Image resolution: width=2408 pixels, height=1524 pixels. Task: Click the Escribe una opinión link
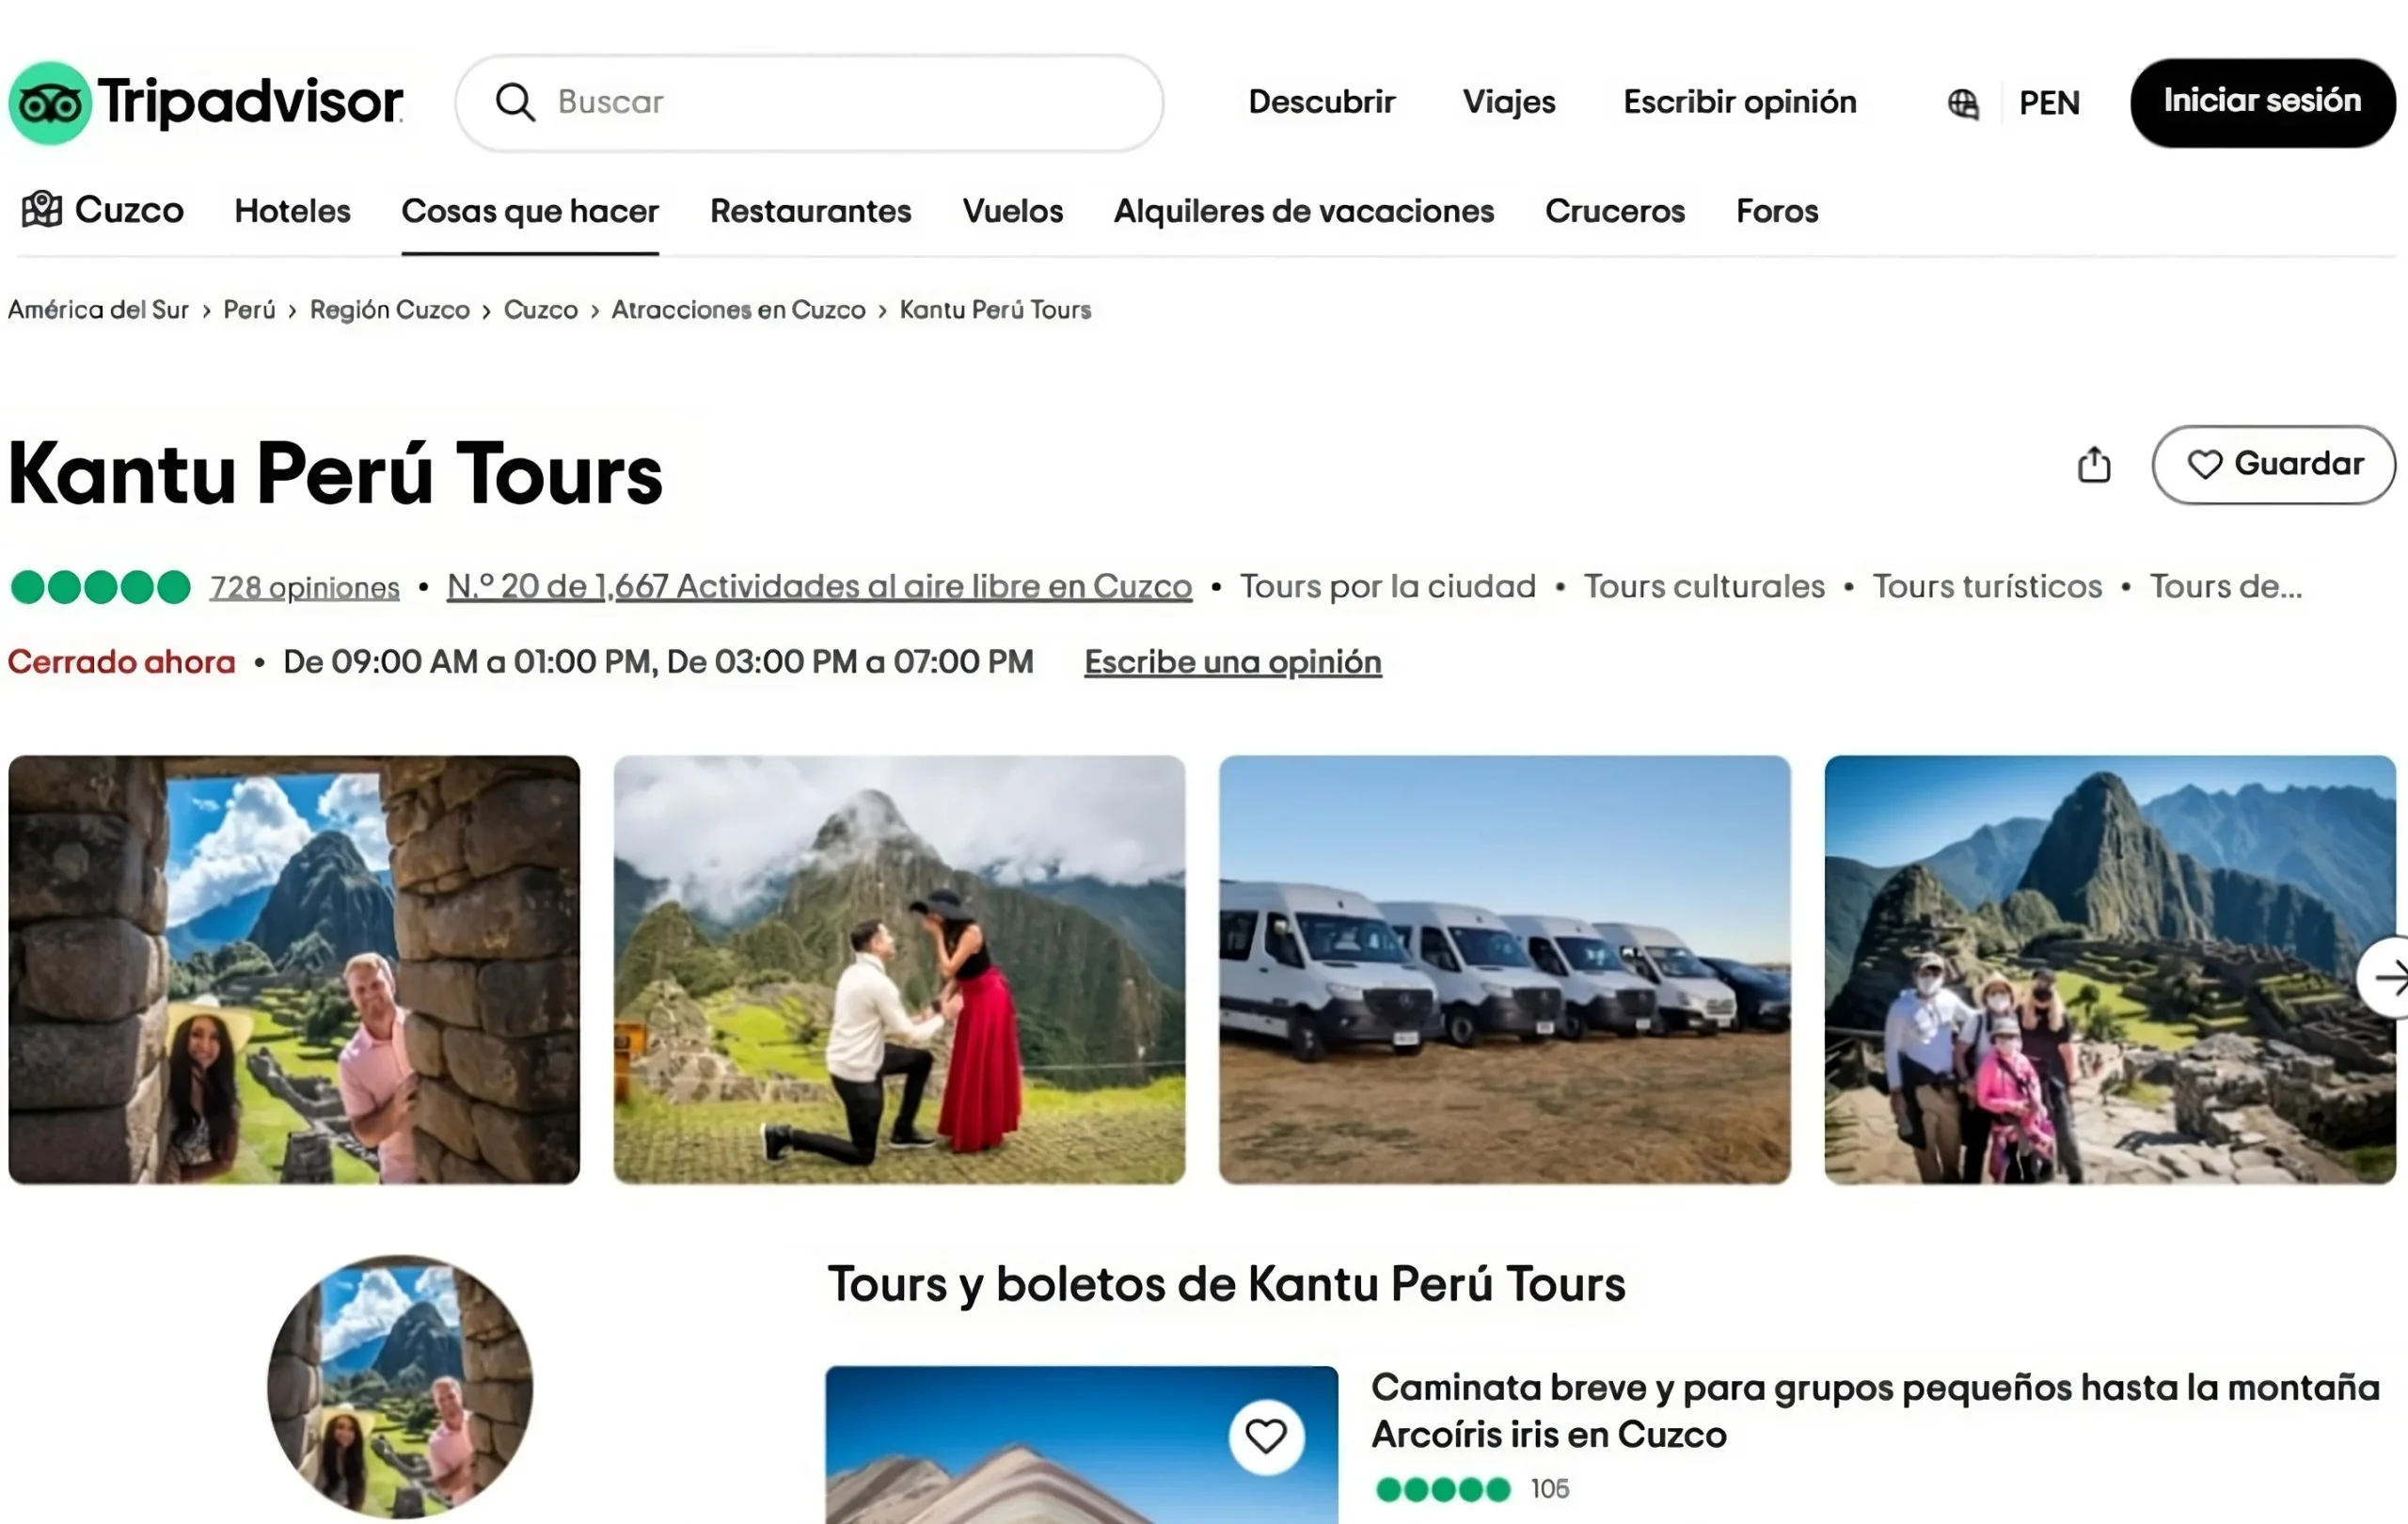pos(1231,662)
